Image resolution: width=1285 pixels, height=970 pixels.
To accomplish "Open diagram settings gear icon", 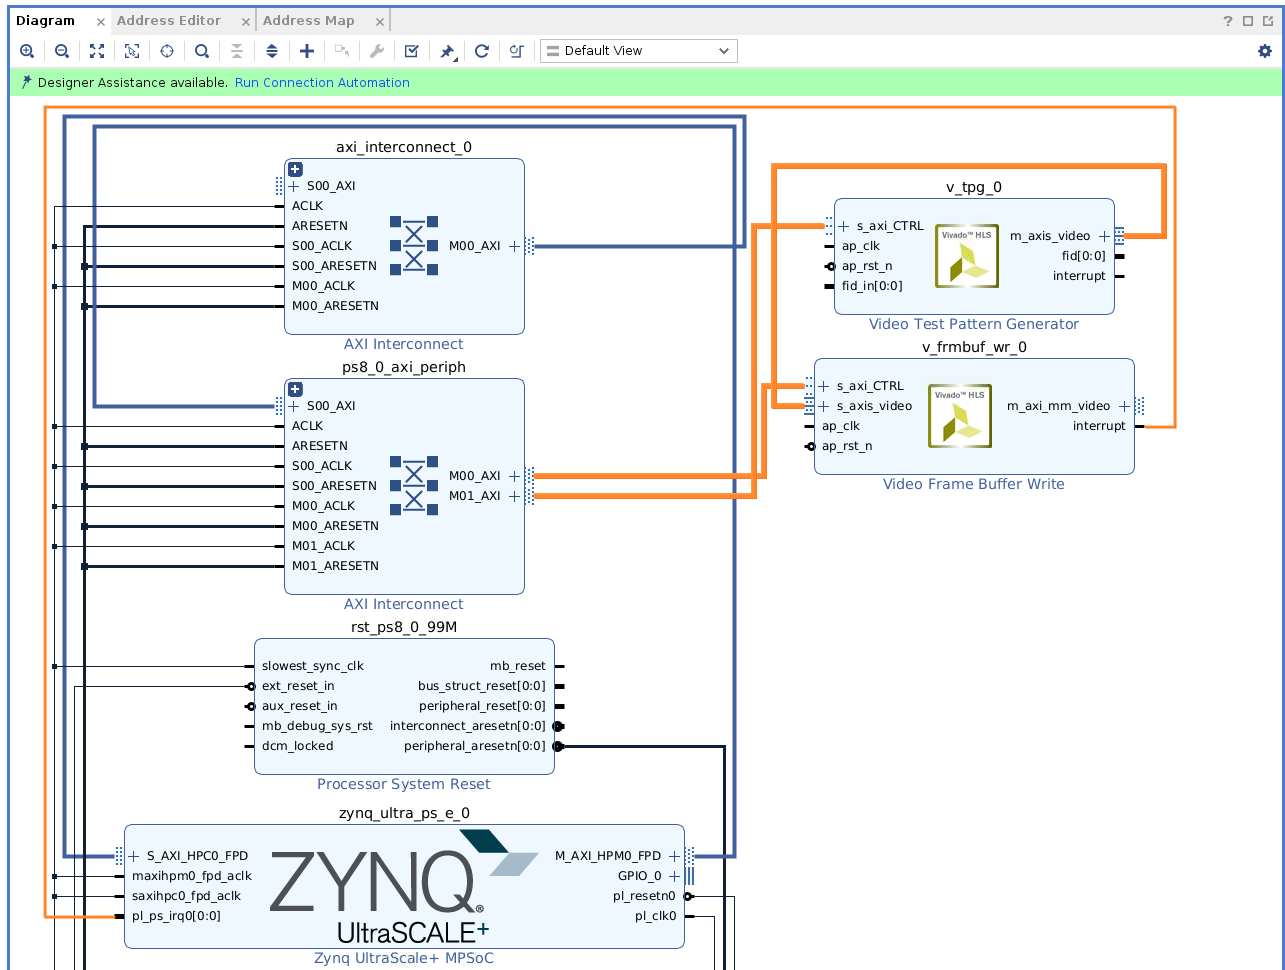I will click(1265, 51).
